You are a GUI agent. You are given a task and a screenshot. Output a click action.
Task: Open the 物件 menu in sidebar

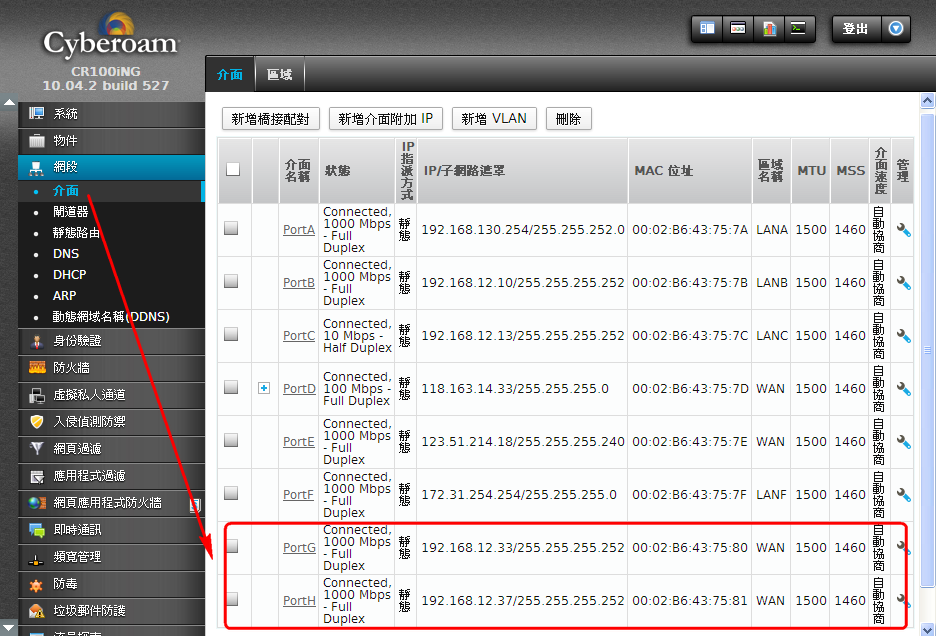tap(112, 141)
